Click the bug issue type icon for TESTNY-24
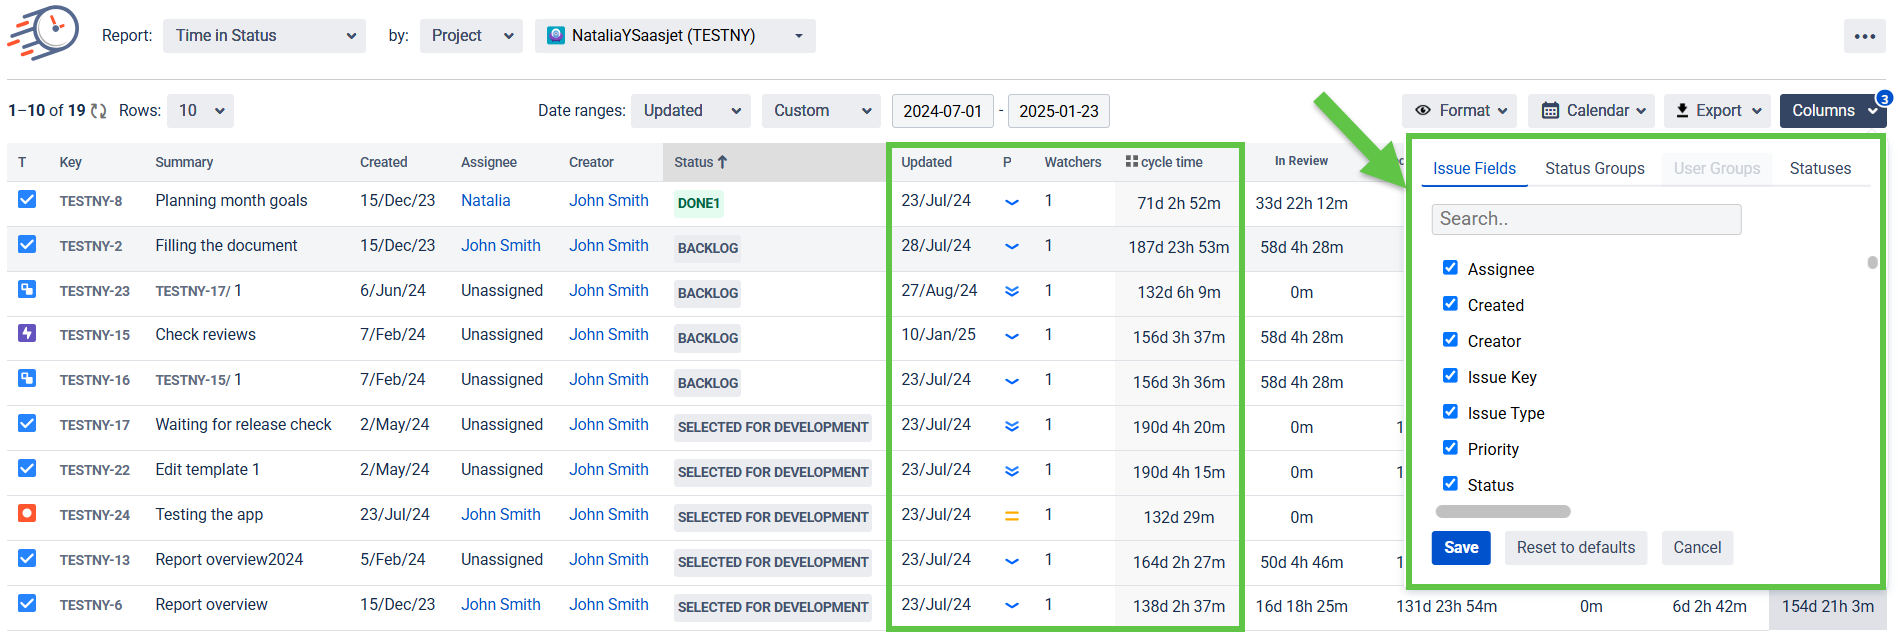1898x641 pixels. point(27,514)
